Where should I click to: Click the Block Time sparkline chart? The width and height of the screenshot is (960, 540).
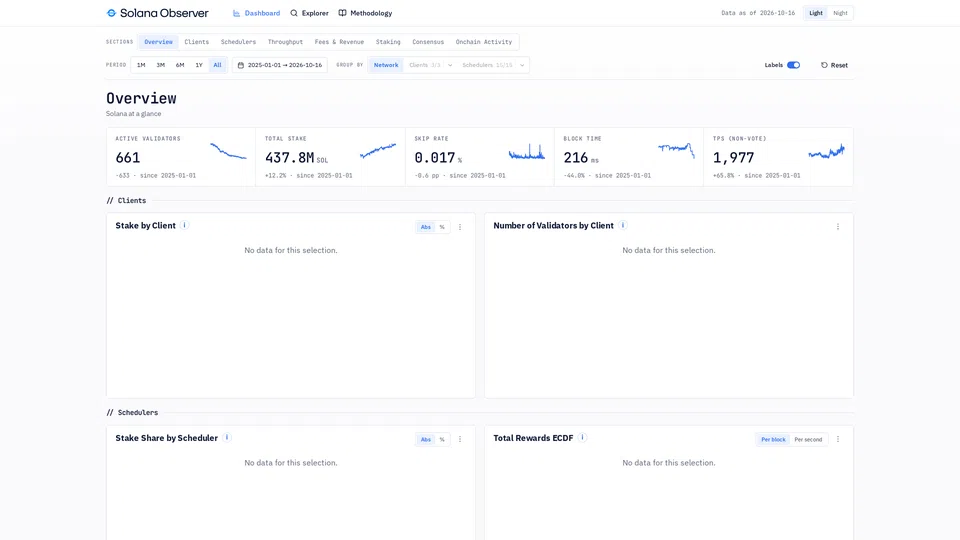(676, 150)
